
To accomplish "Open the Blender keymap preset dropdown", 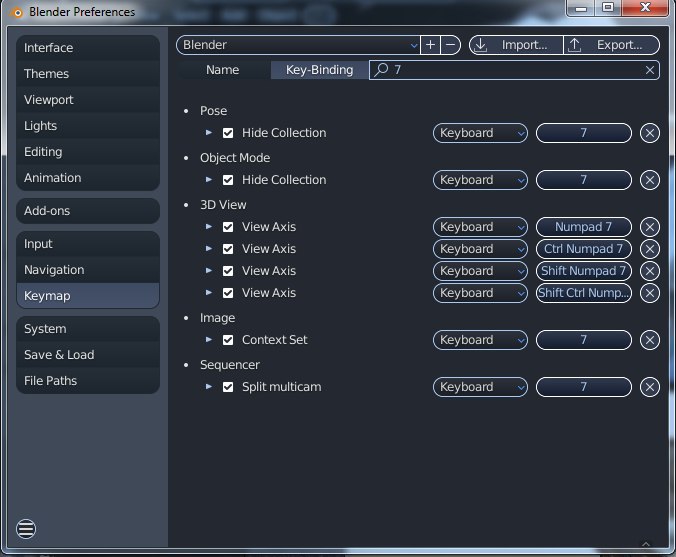I will [x=298, y=45].
